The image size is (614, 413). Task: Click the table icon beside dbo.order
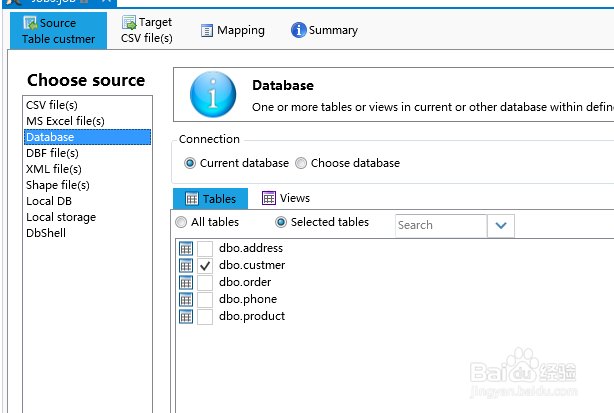pos(185,283)
